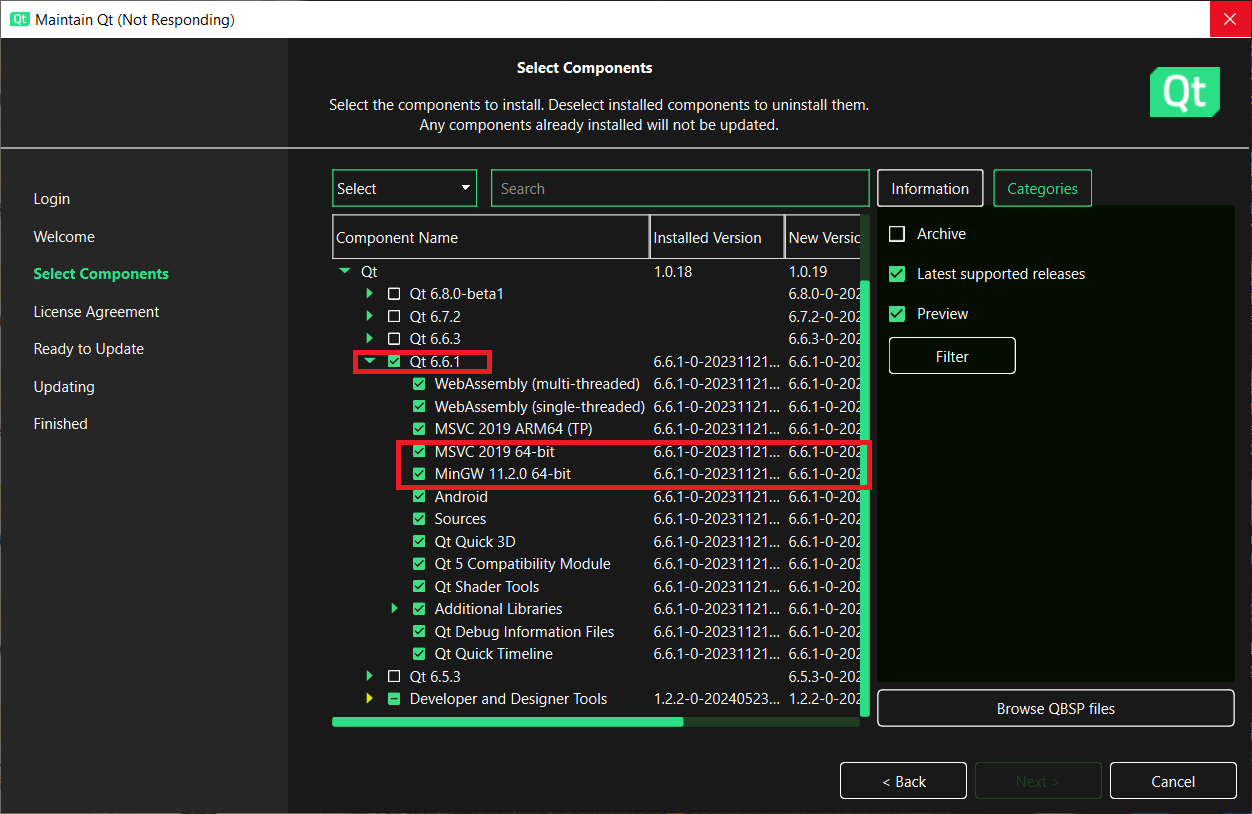
Task: Uncheck WebAssembly (single-threaded) component
Action: click(419, 407)
